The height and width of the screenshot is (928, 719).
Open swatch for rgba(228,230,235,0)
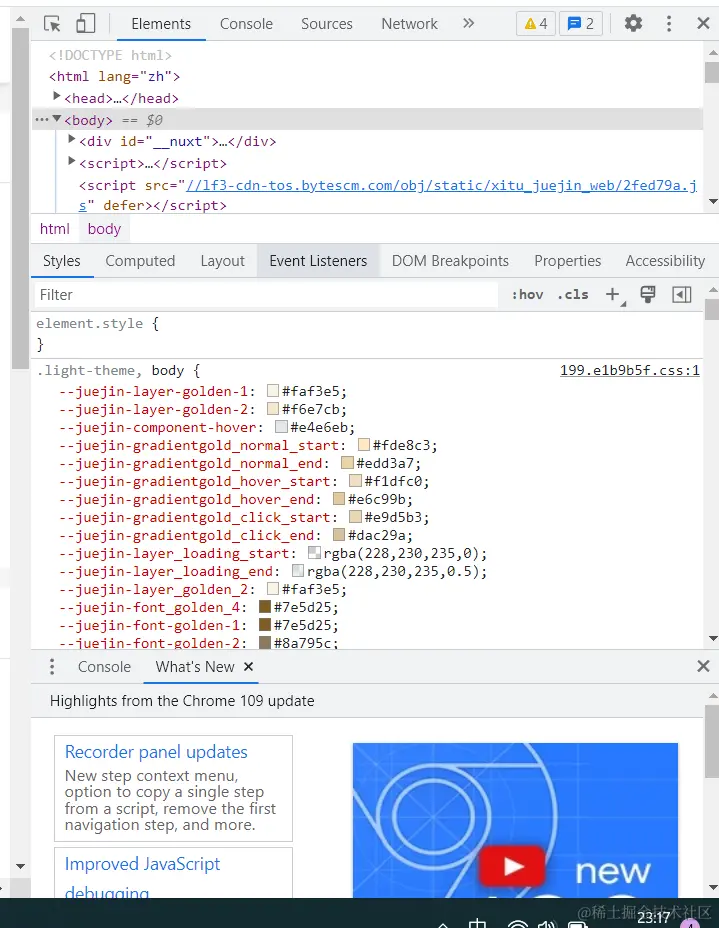tap(314, 553)
